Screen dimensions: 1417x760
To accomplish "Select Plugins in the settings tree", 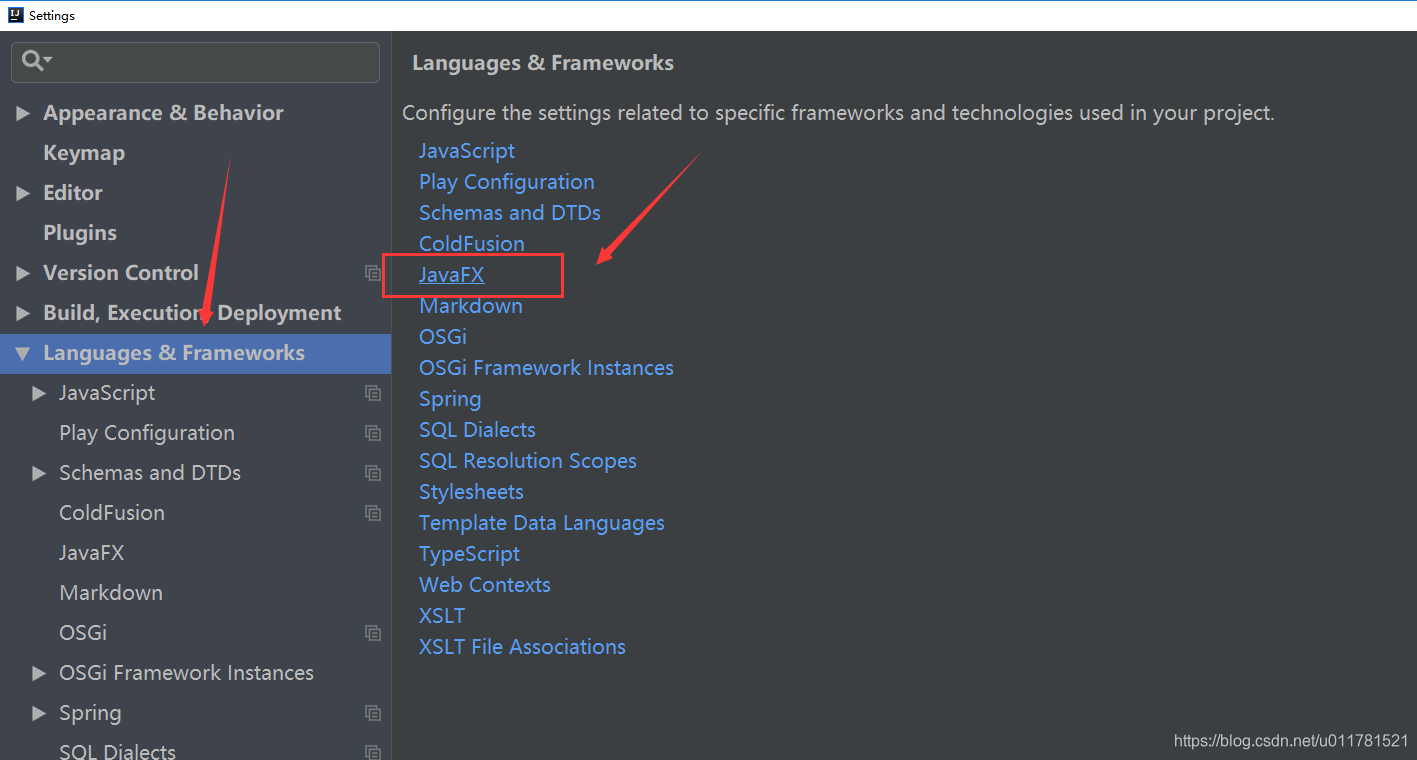I will tap(80, 233).
